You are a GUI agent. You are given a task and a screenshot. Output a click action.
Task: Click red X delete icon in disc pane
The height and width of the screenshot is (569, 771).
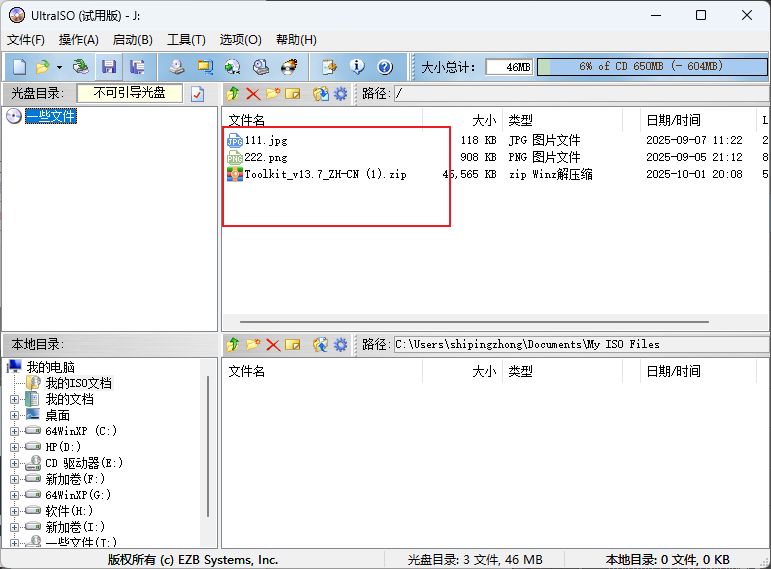pyautogui.click(x=252, y=94)
